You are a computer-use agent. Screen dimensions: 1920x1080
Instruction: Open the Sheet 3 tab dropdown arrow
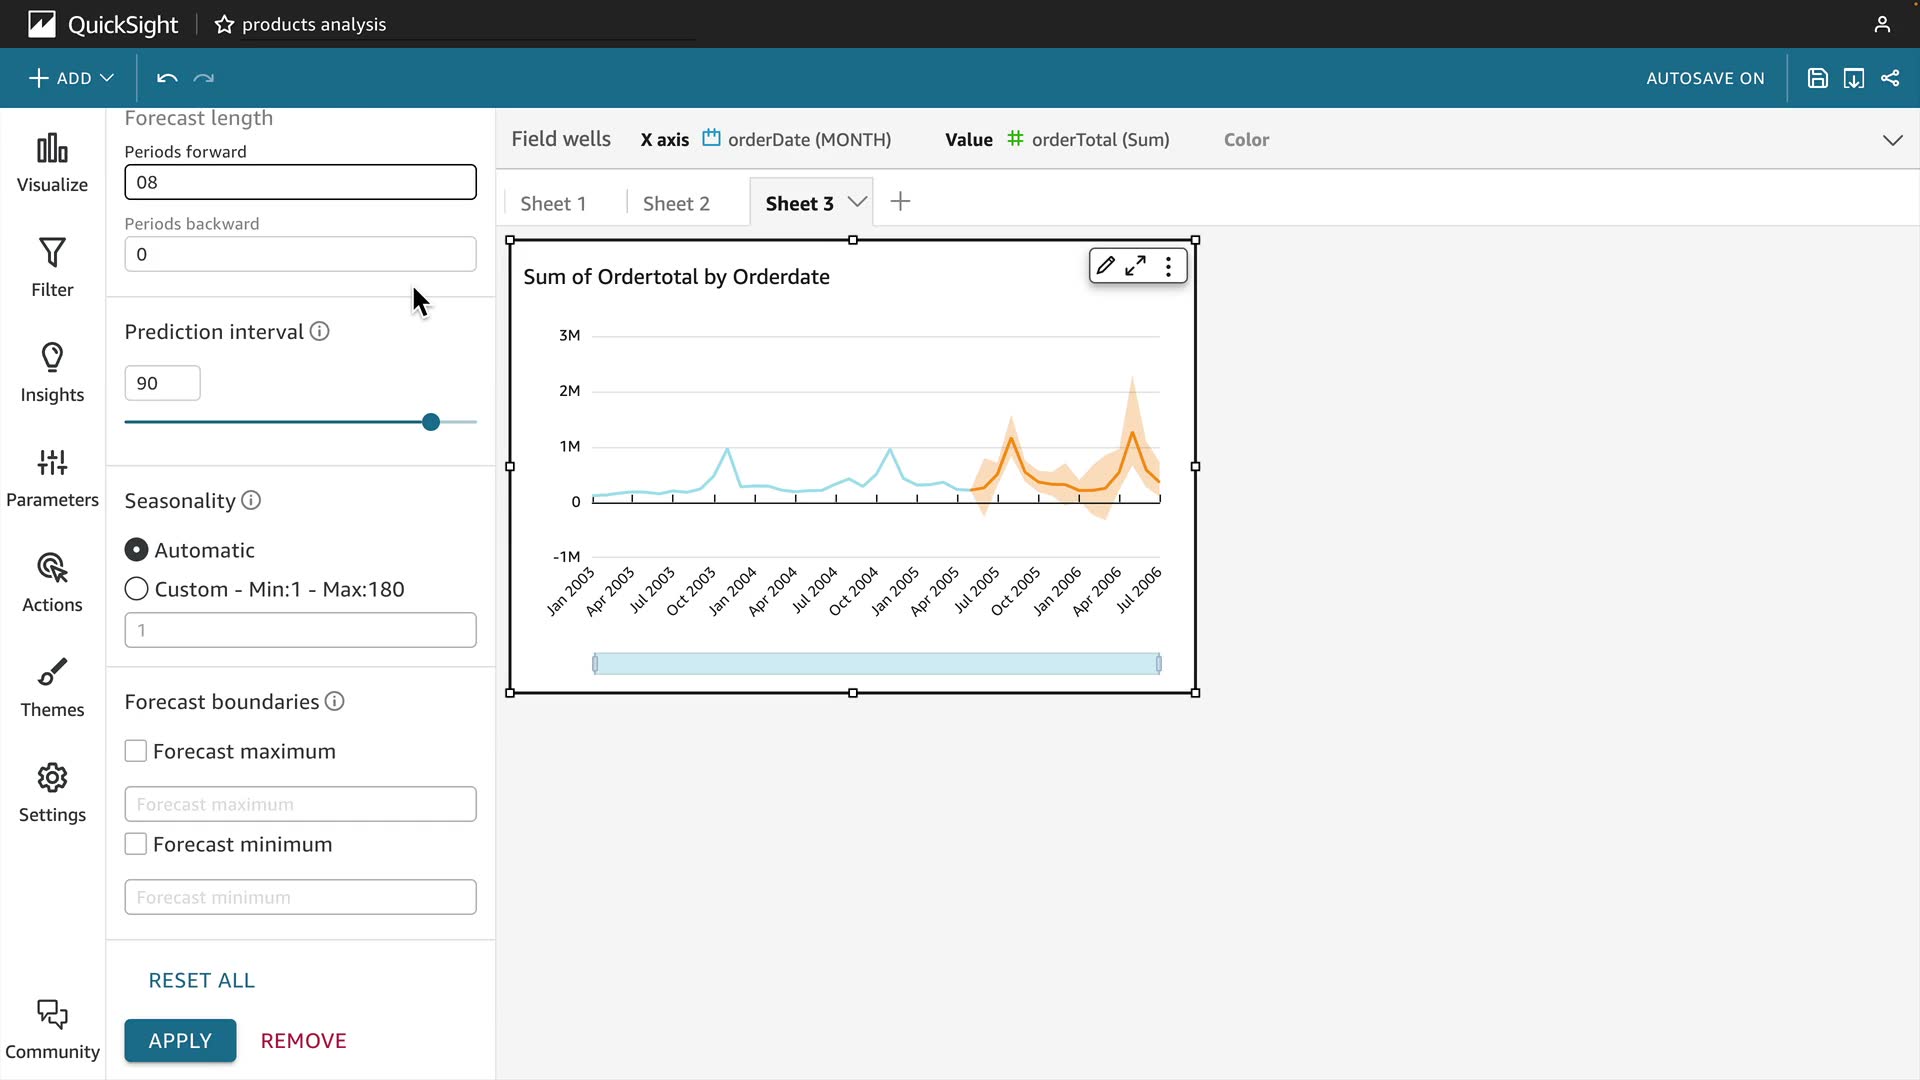click(x=857, y=202)
